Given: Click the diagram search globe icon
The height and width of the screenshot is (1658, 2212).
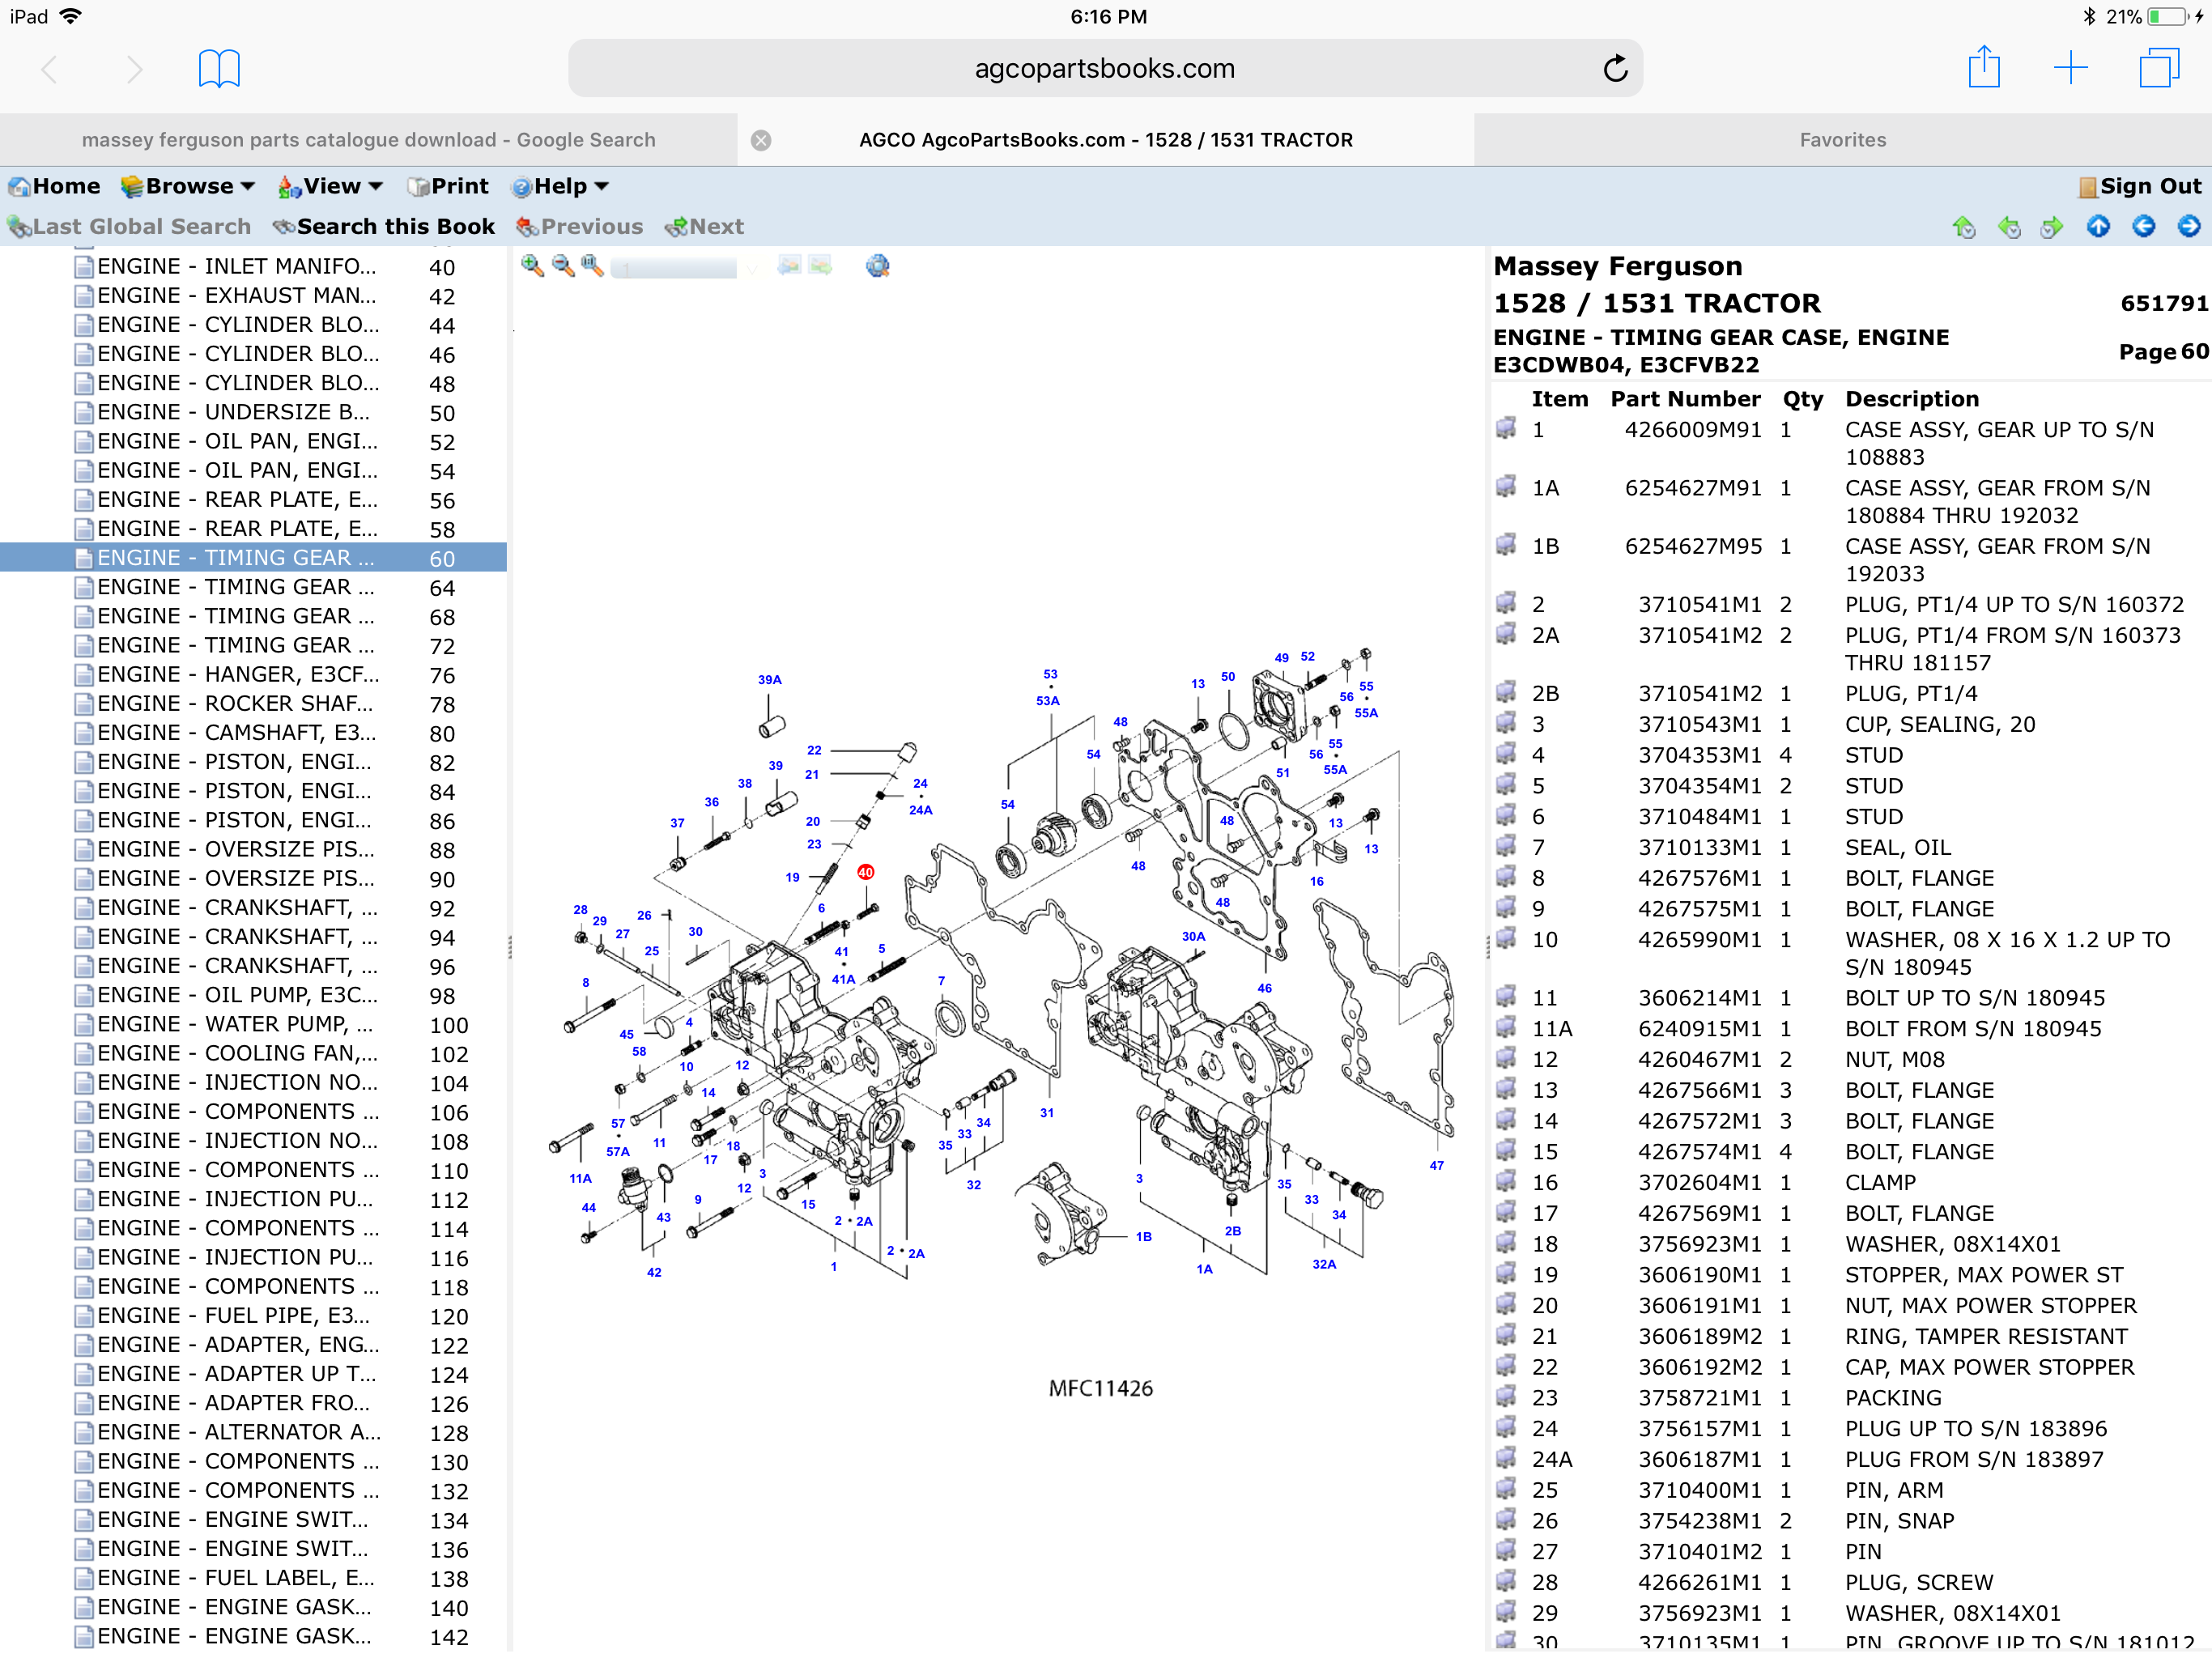Looking at the screenshot, I should pyautogui.click(x=877, y=265).
